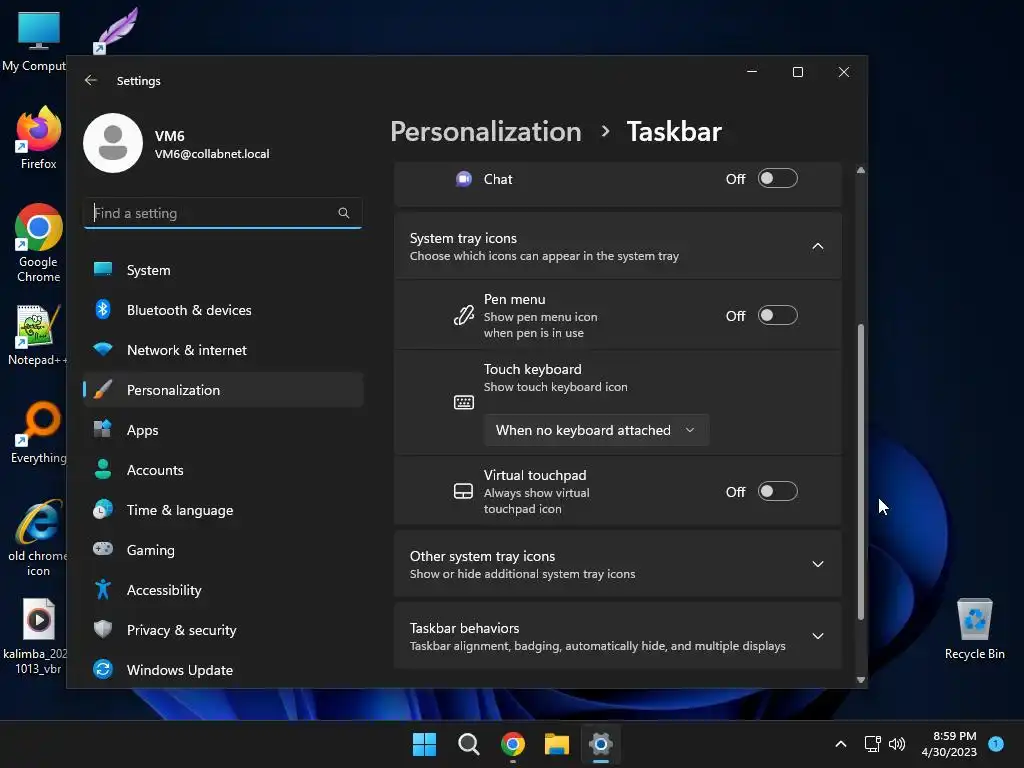The width and height of the screenshot is (1024, 768).
Task: Open the Windows Start button
Action: tap(424, 744)
